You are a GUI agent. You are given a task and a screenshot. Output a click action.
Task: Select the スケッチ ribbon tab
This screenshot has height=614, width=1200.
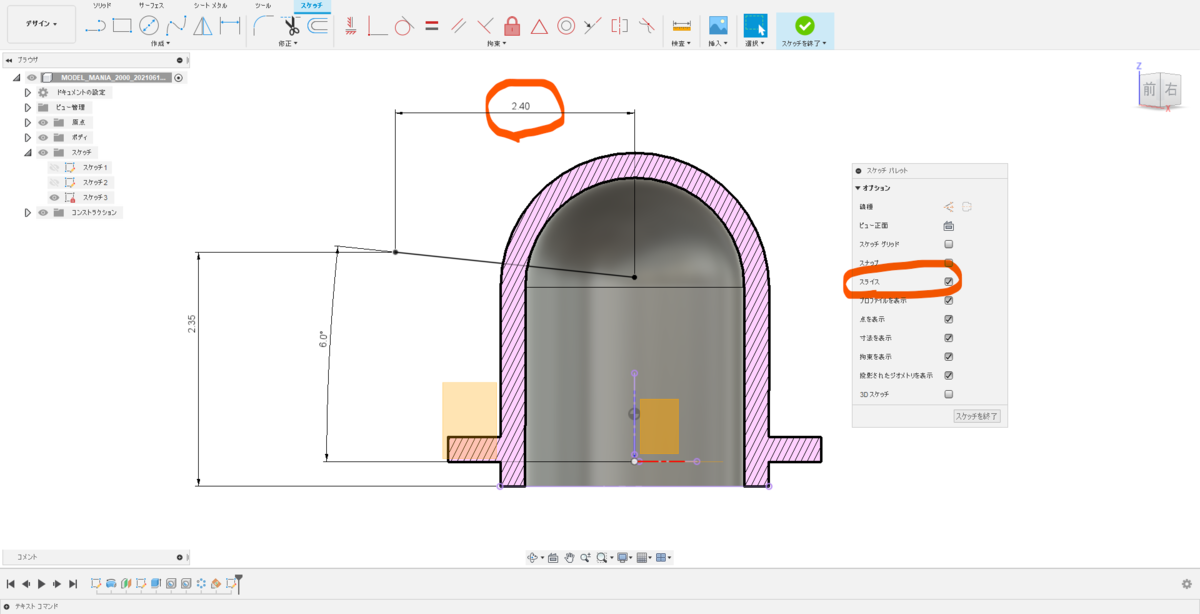click(x=311, y=6)
